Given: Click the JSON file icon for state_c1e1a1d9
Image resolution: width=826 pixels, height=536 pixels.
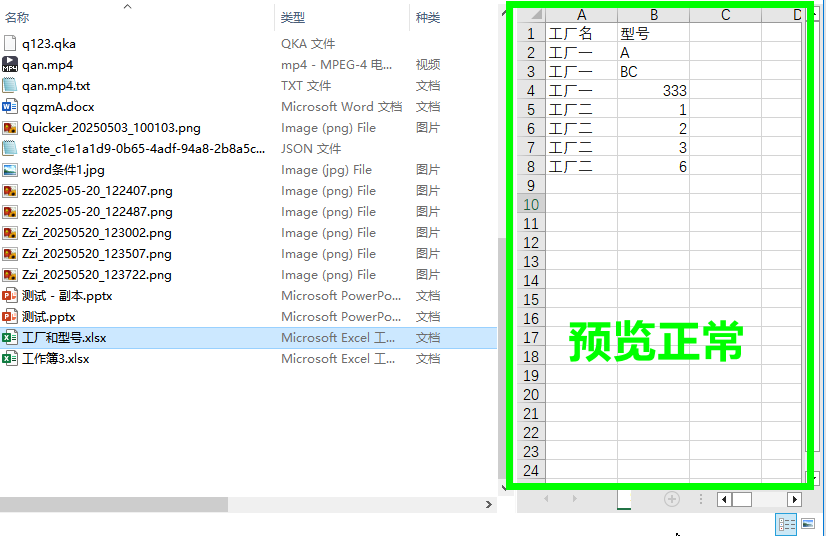Looking at the screenshot, I should pos(9,149).
